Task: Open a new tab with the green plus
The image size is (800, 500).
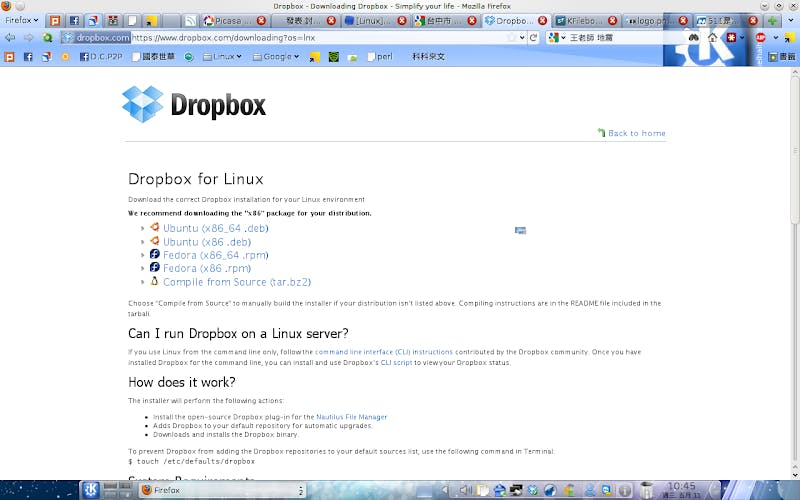Action: click(772, 21)
